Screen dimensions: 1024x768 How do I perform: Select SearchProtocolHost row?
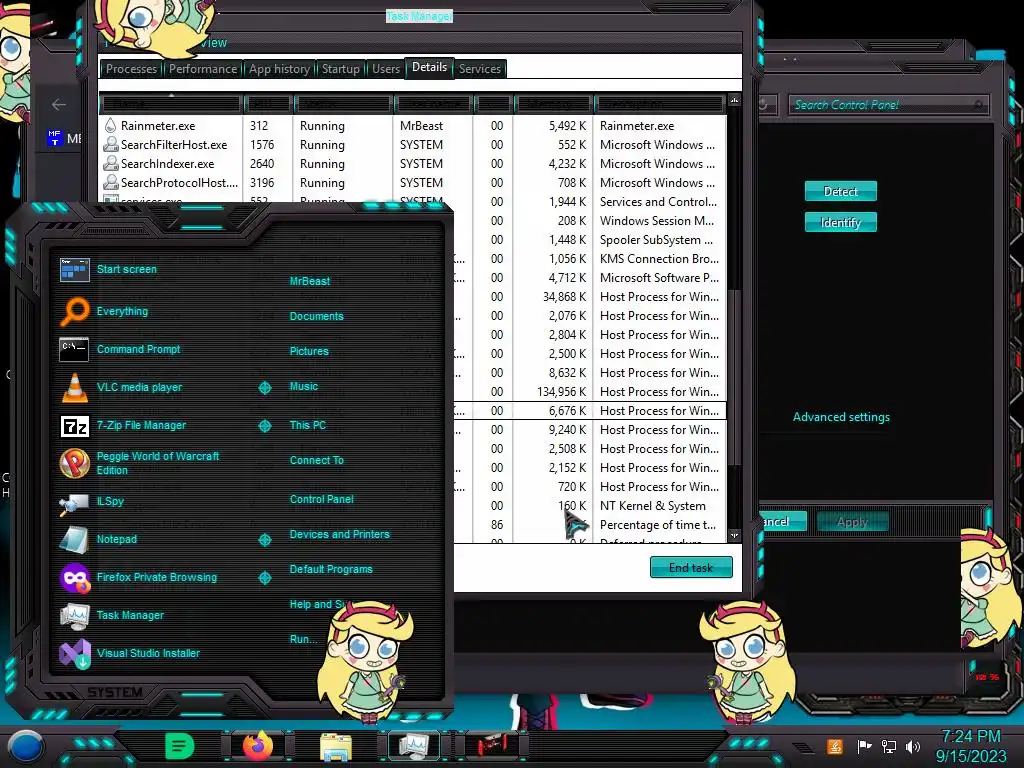click(413, 182)
